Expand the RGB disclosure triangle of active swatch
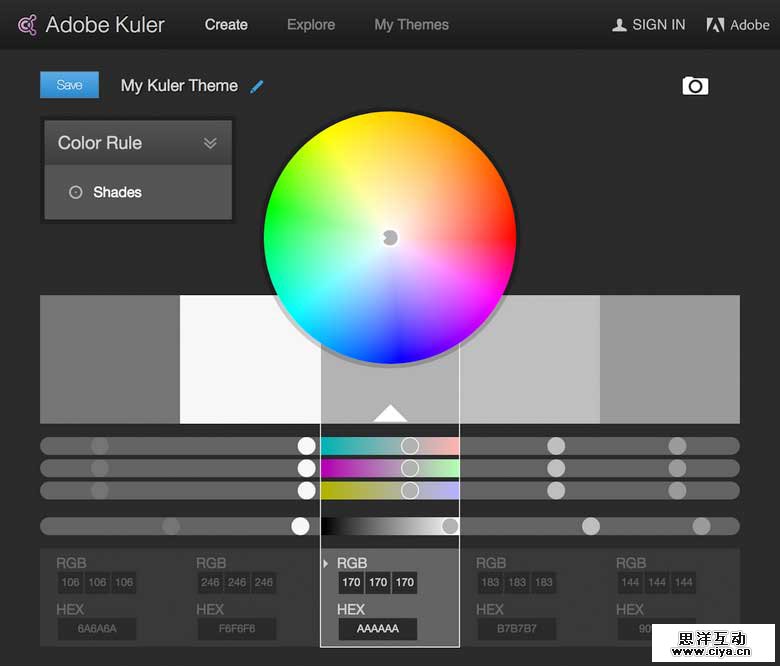The height and width of the screenshot is (667, 780). pos(326,564)
